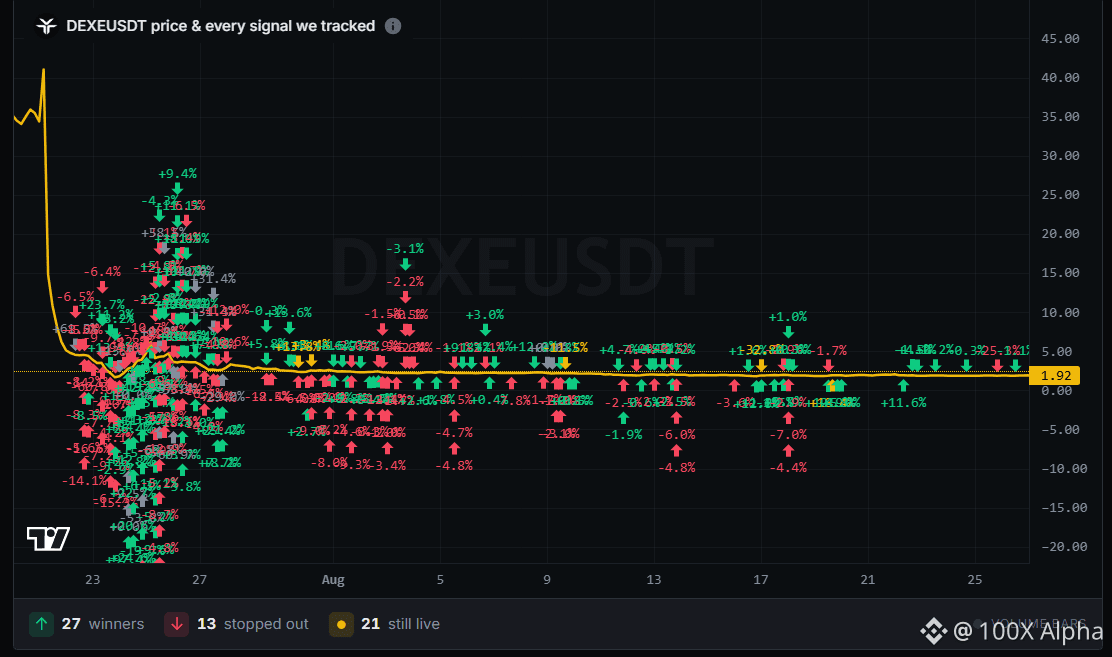
Task: Click green down arrow under +1.0% label
Action: [x=788, y=331]
